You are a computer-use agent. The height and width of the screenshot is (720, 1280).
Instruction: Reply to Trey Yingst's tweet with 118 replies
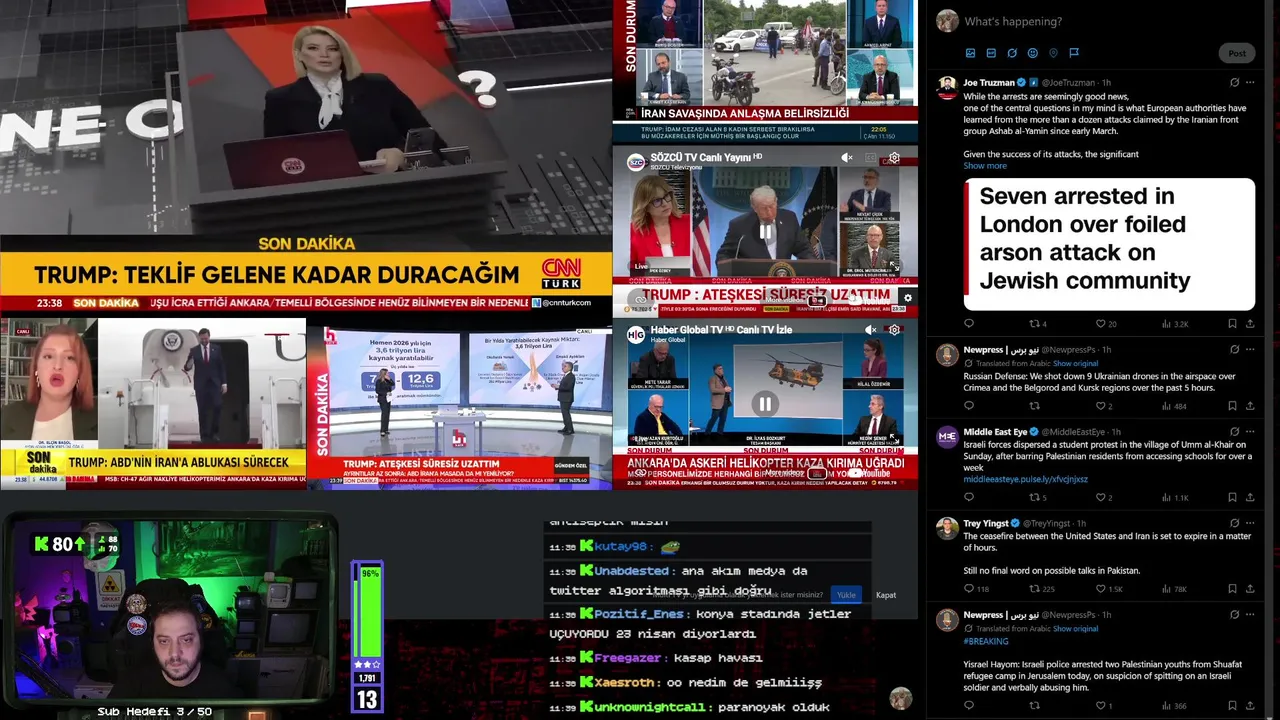click(975, 589)
